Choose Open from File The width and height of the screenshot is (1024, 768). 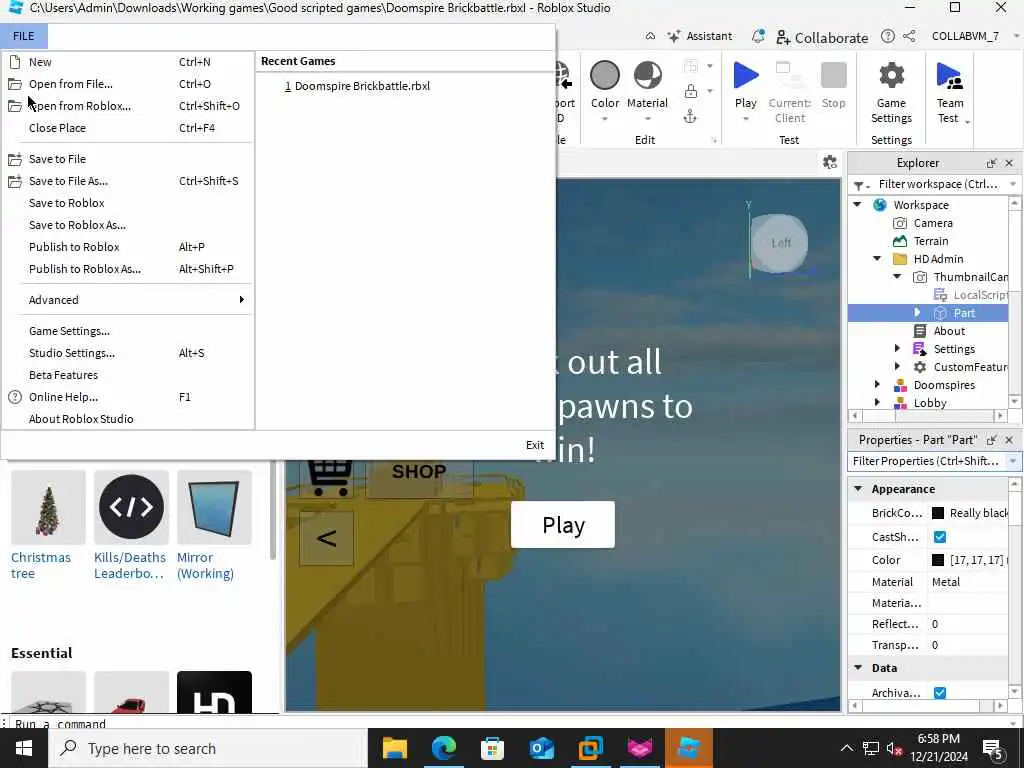point(129,84)
